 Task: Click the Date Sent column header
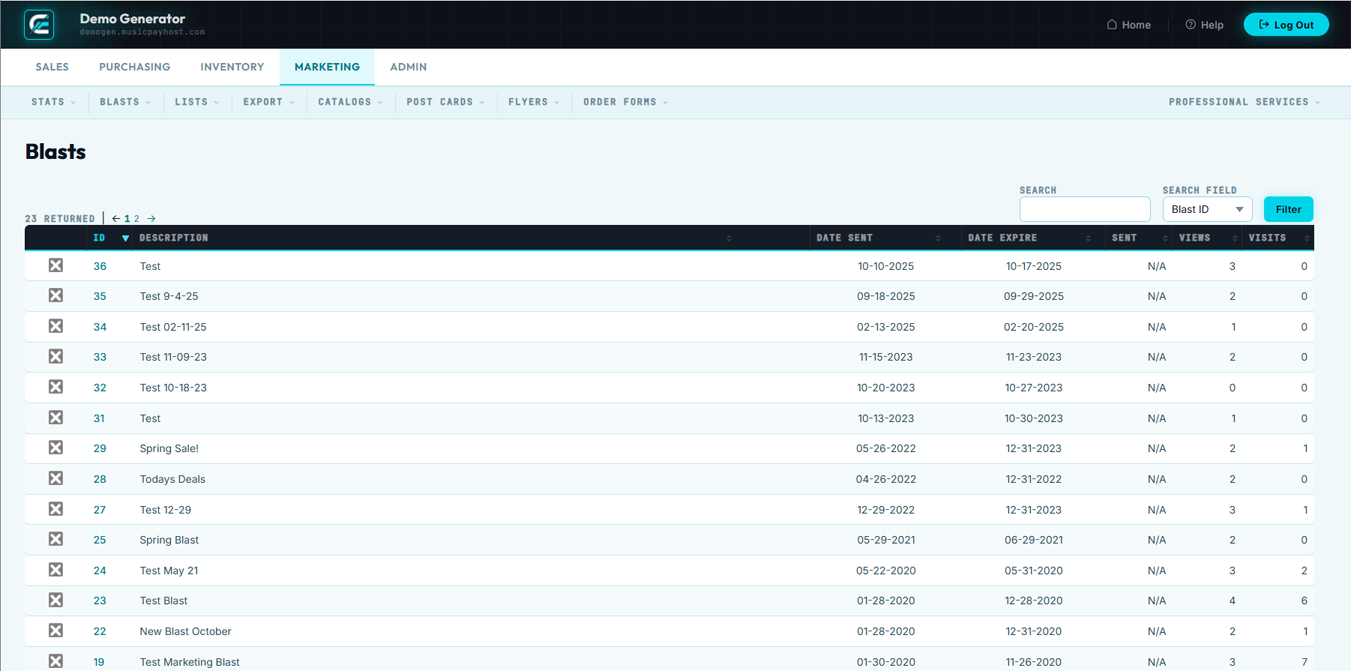pos(844,238)
